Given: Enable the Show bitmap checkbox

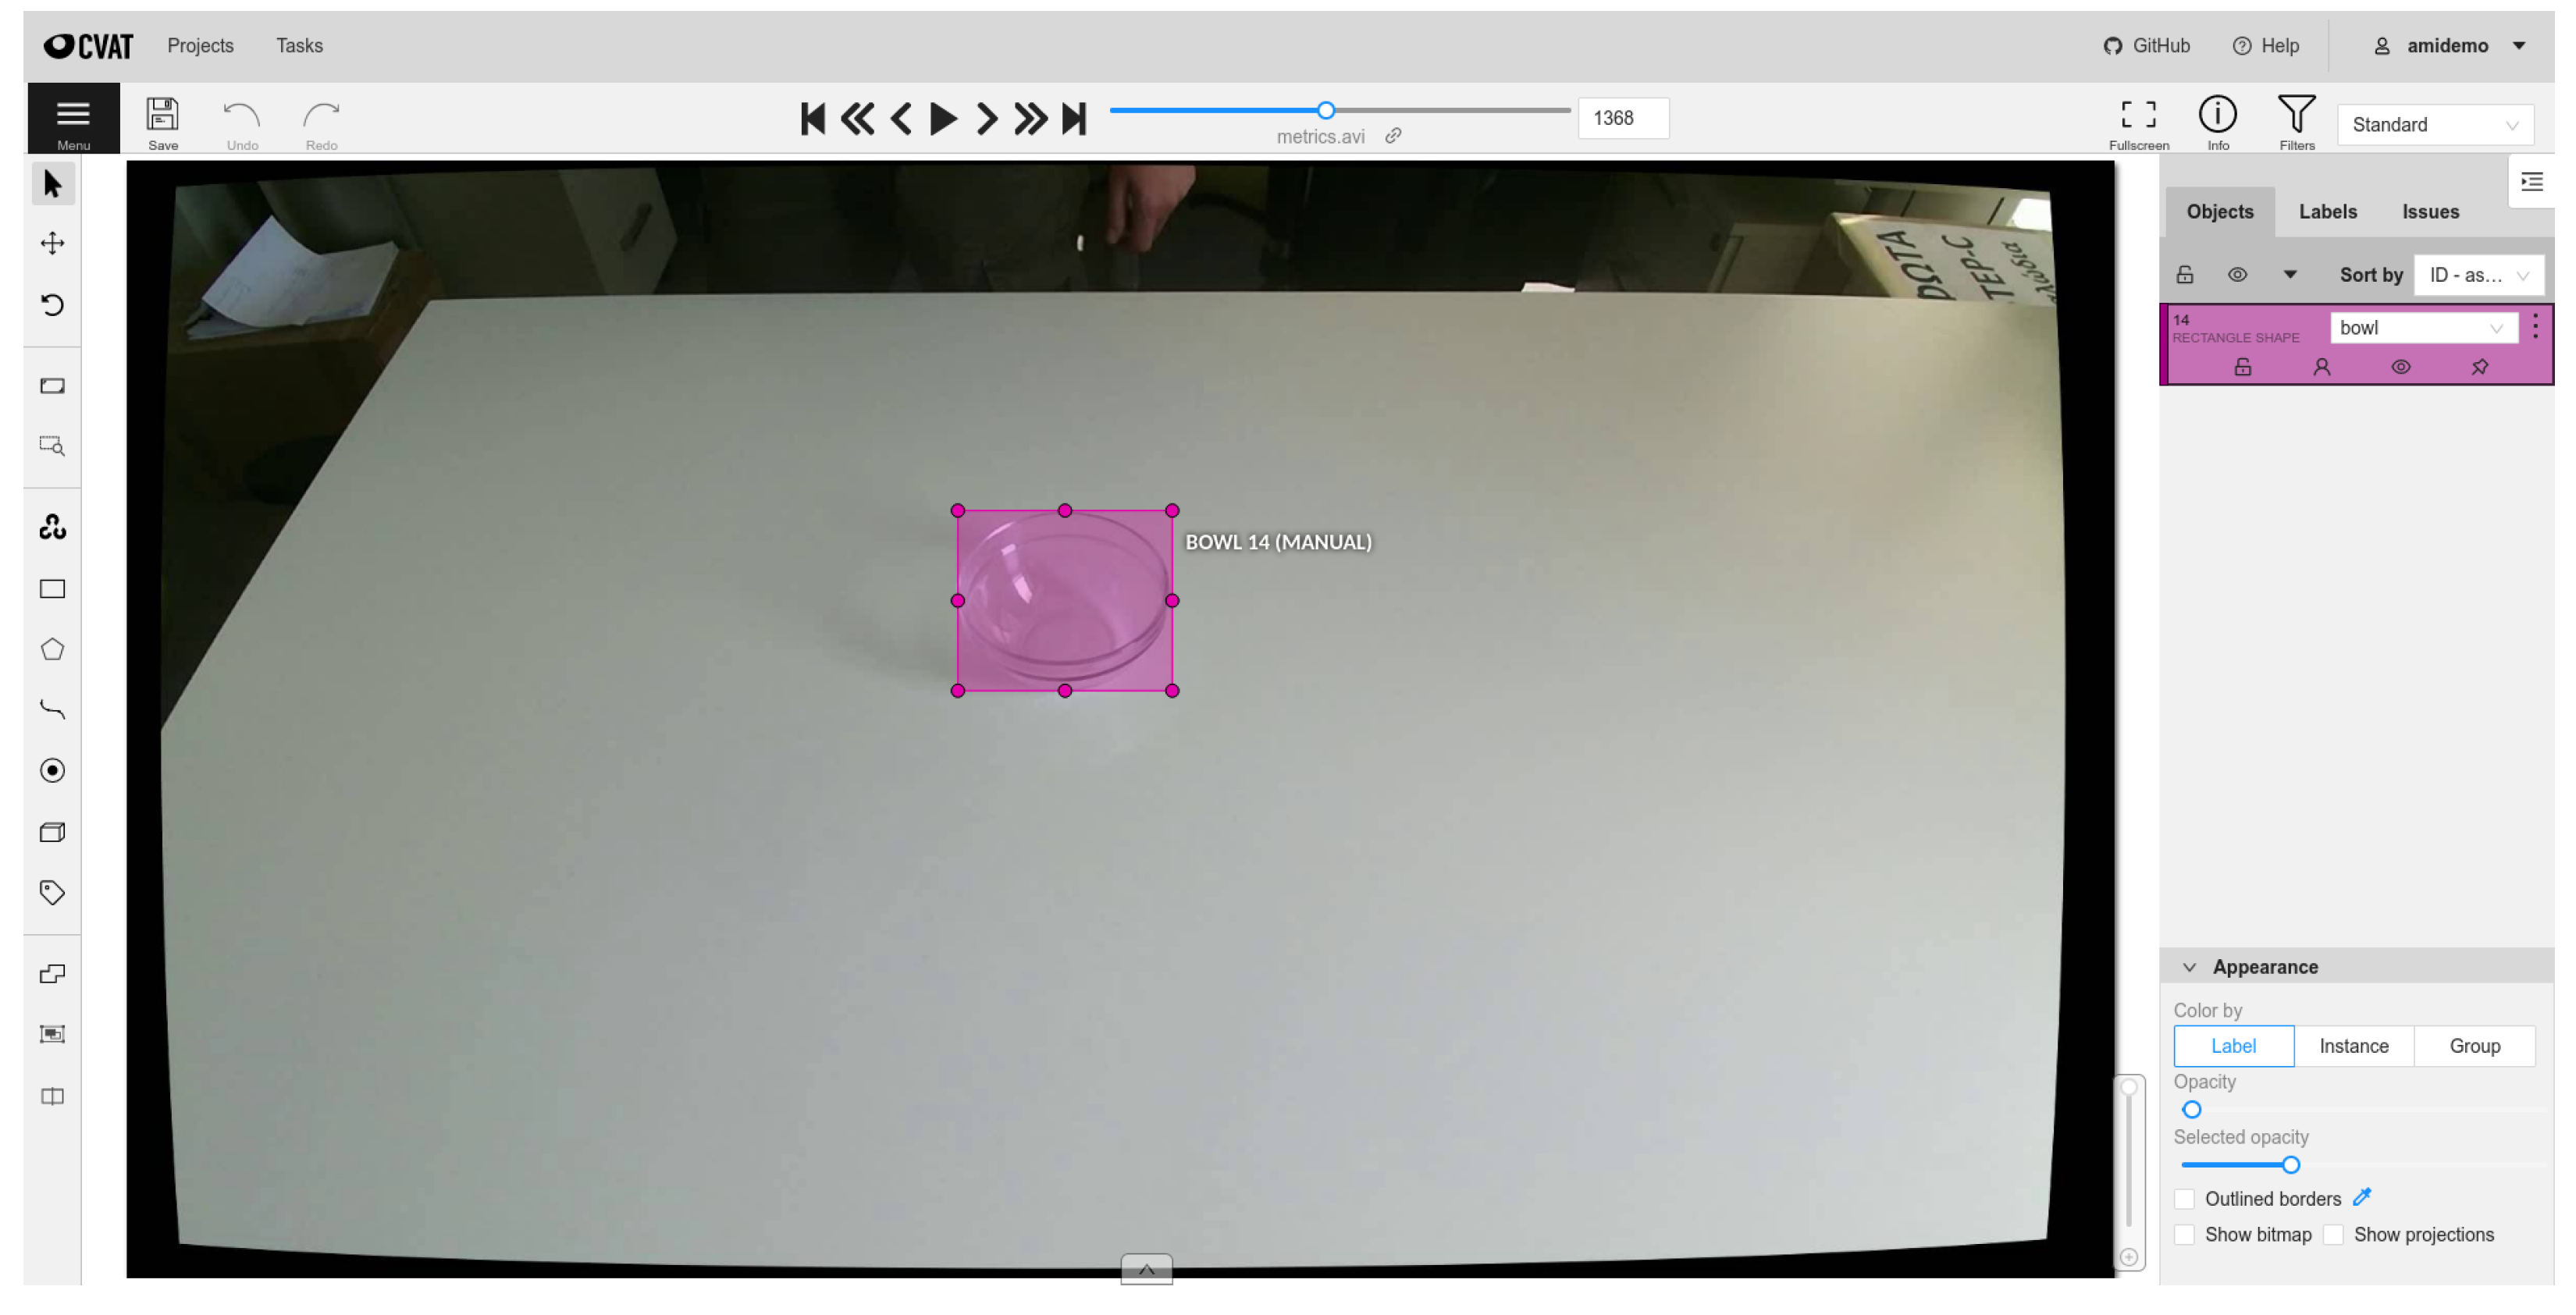Looking at the screenshot, I should tap(2185, 1235).
